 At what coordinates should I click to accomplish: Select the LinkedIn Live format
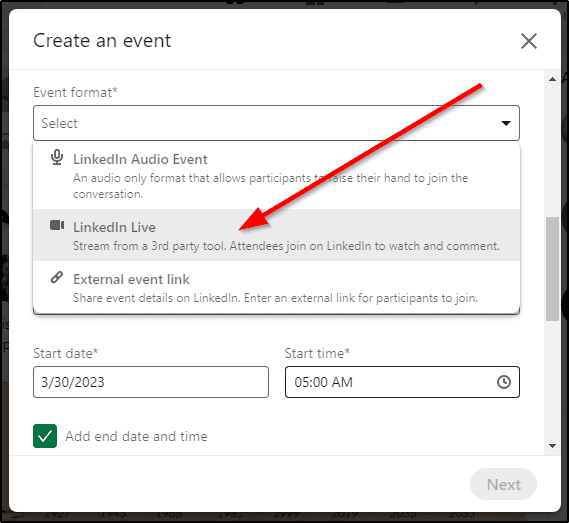[x=276, y=235]
